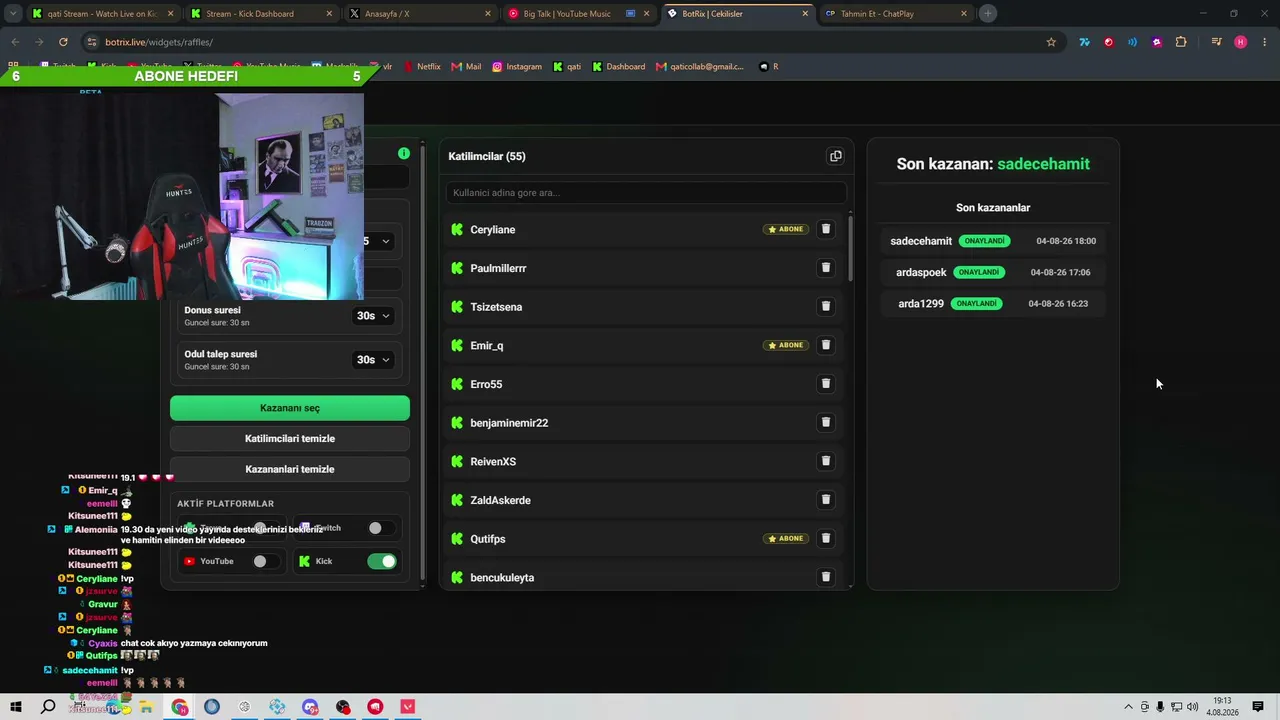Close the Big Talk YouTube Music tab
The height and width of the screenshot is (720, 1280).
coord(646,14)
